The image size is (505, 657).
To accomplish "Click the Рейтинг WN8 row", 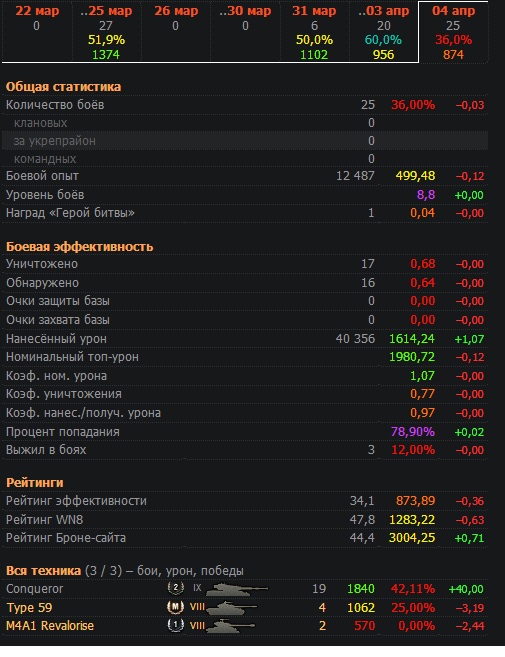I will (245, 520).
